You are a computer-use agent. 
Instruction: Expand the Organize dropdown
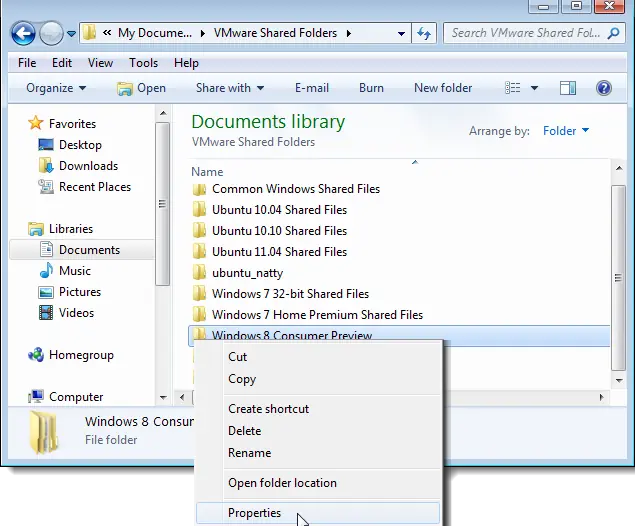pyautogui.click(x=56, y=88)
